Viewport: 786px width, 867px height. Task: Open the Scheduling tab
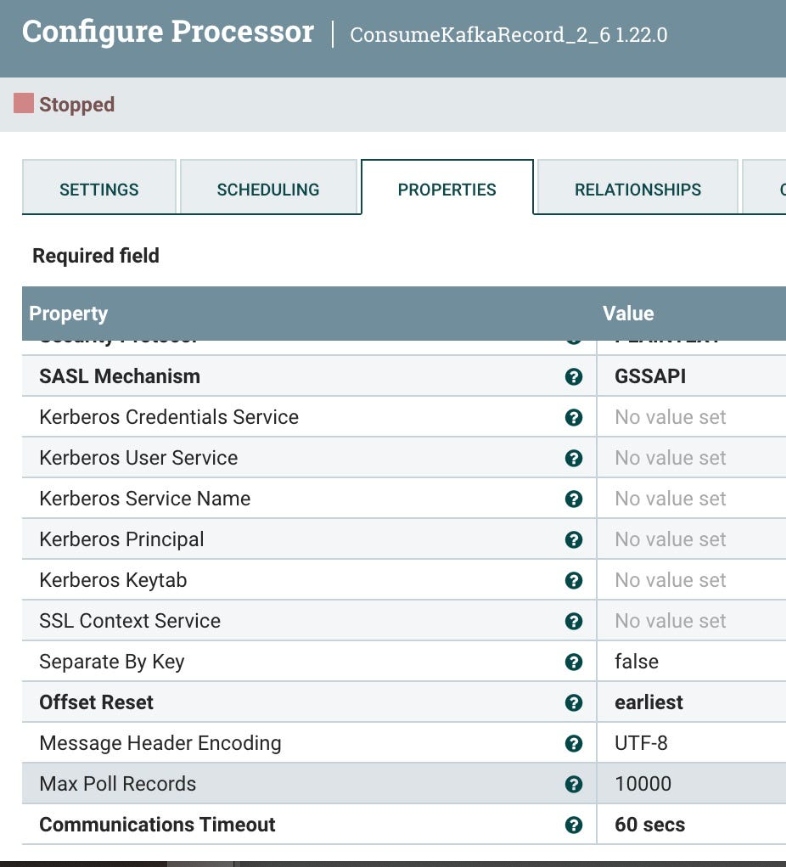(270, 186)
